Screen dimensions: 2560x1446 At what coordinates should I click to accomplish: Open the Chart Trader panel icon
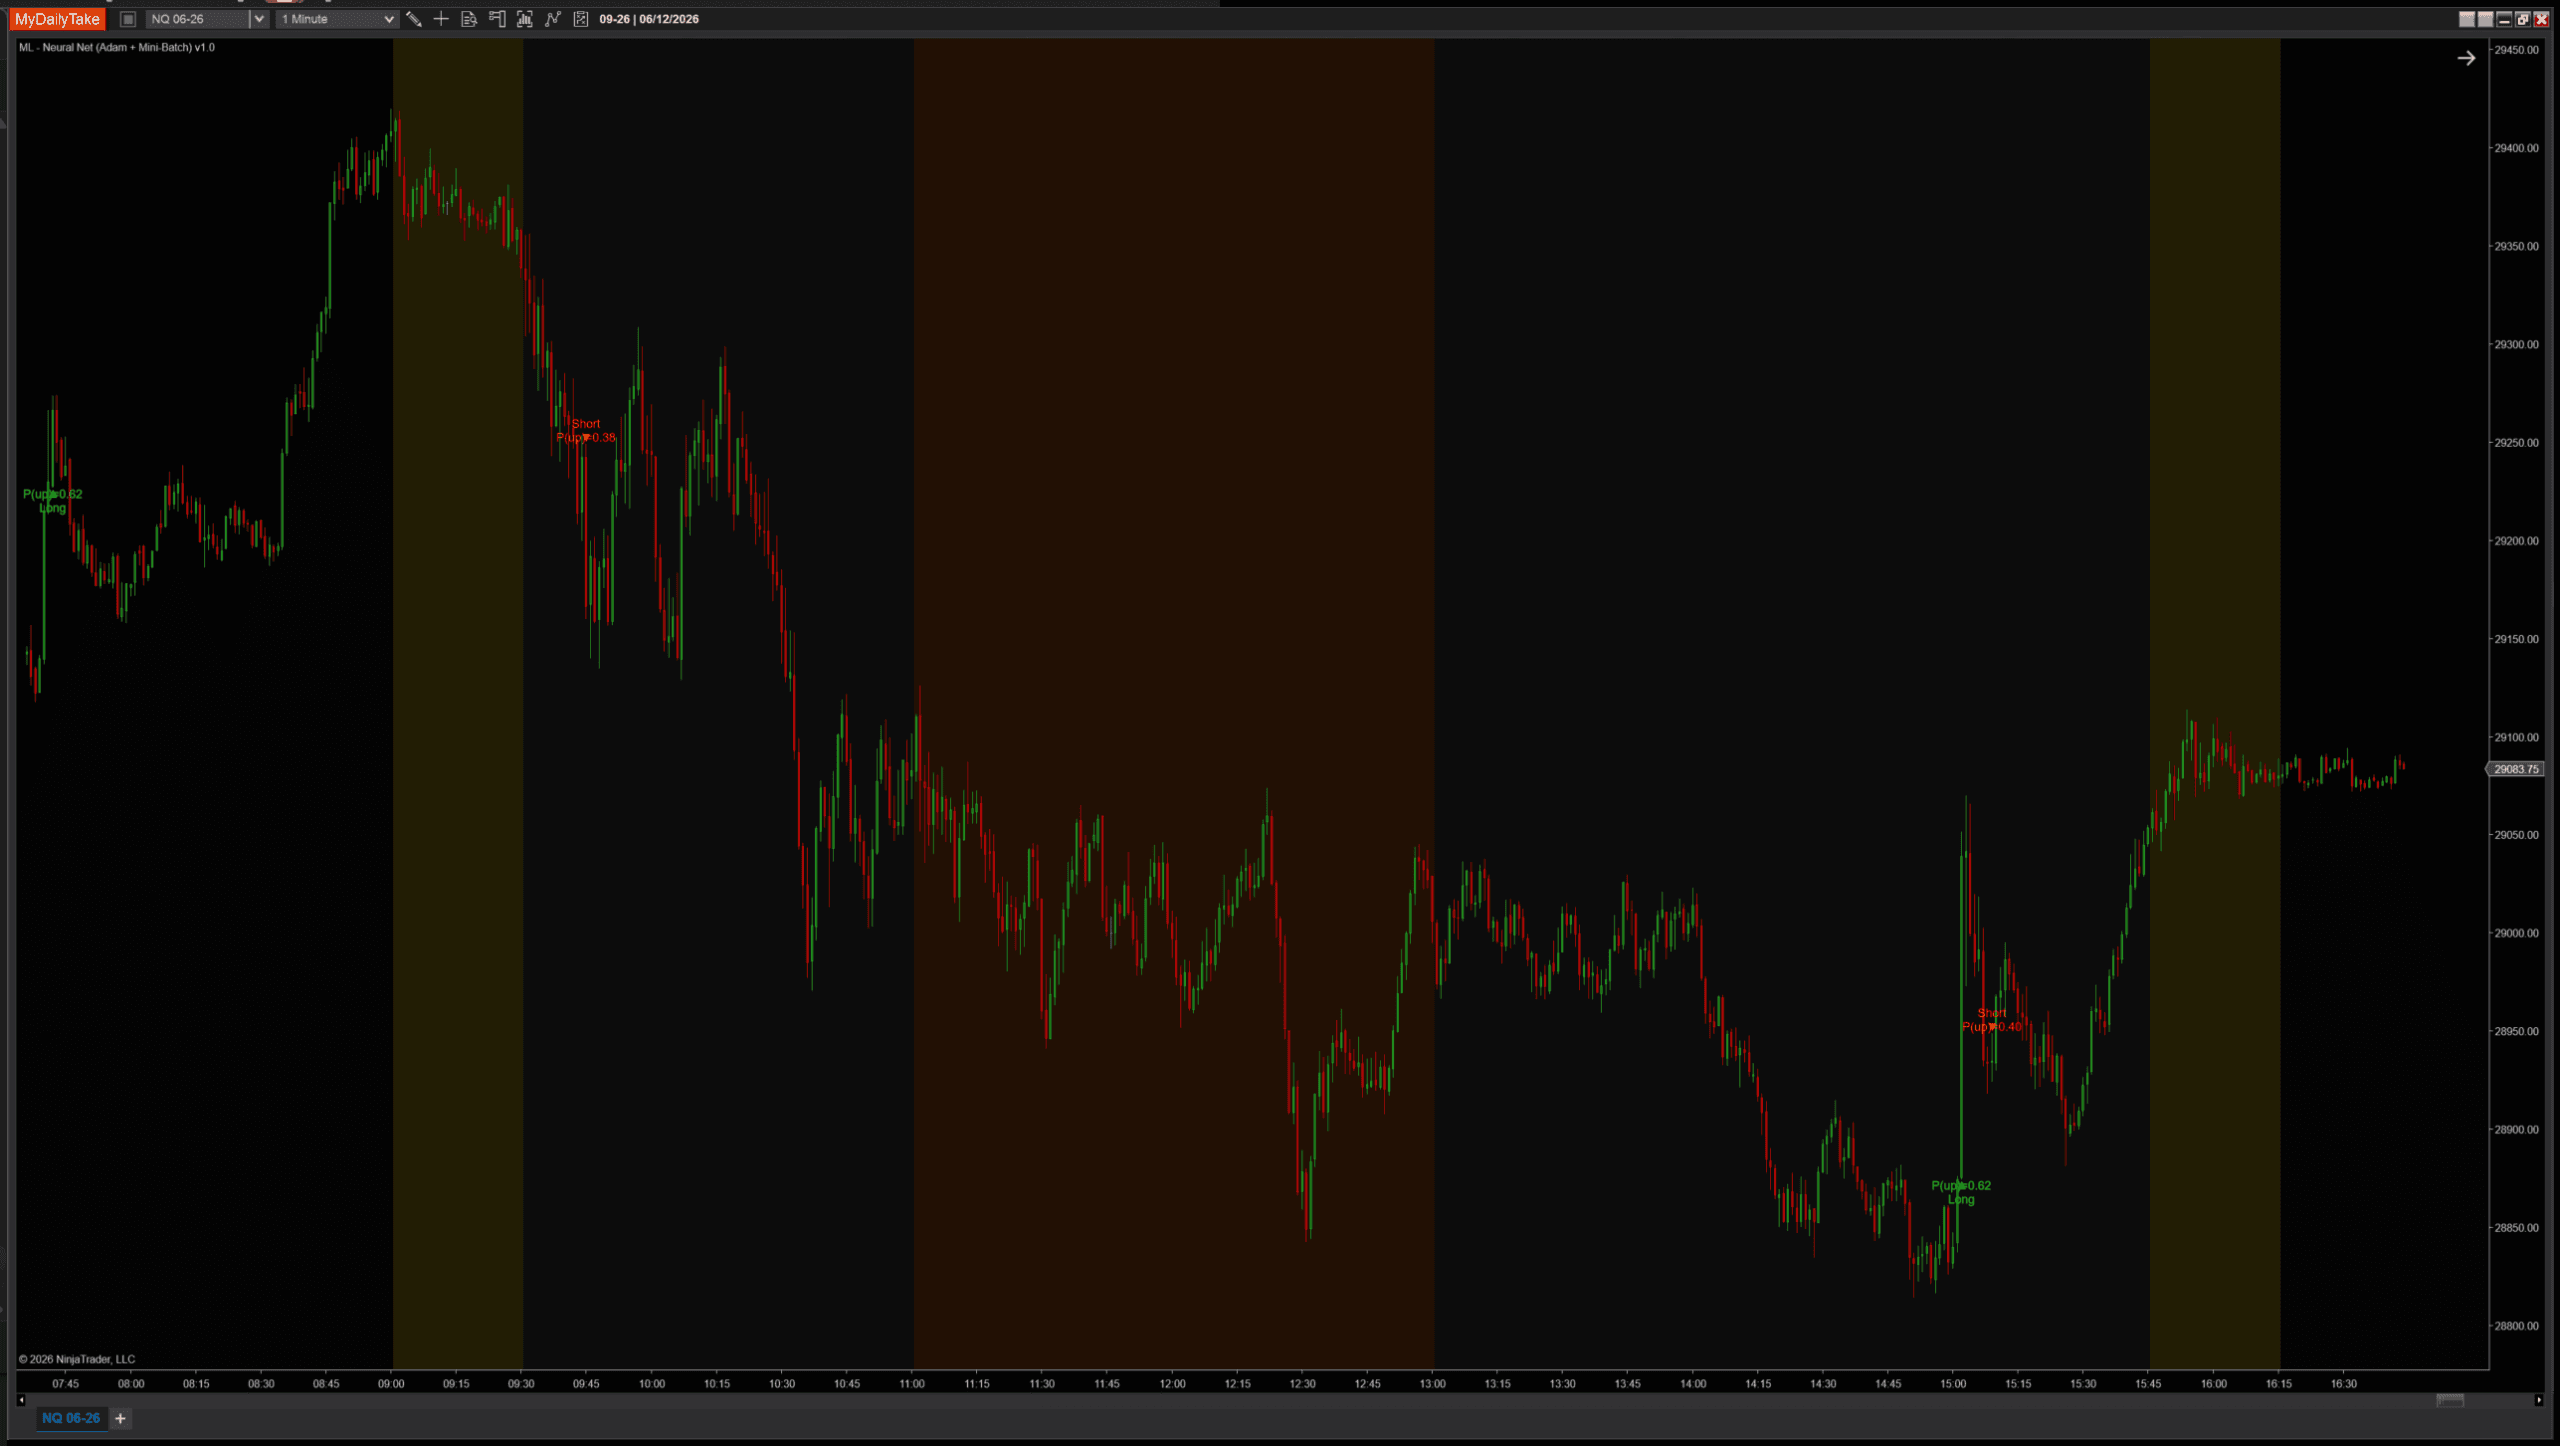pos(497,19)
